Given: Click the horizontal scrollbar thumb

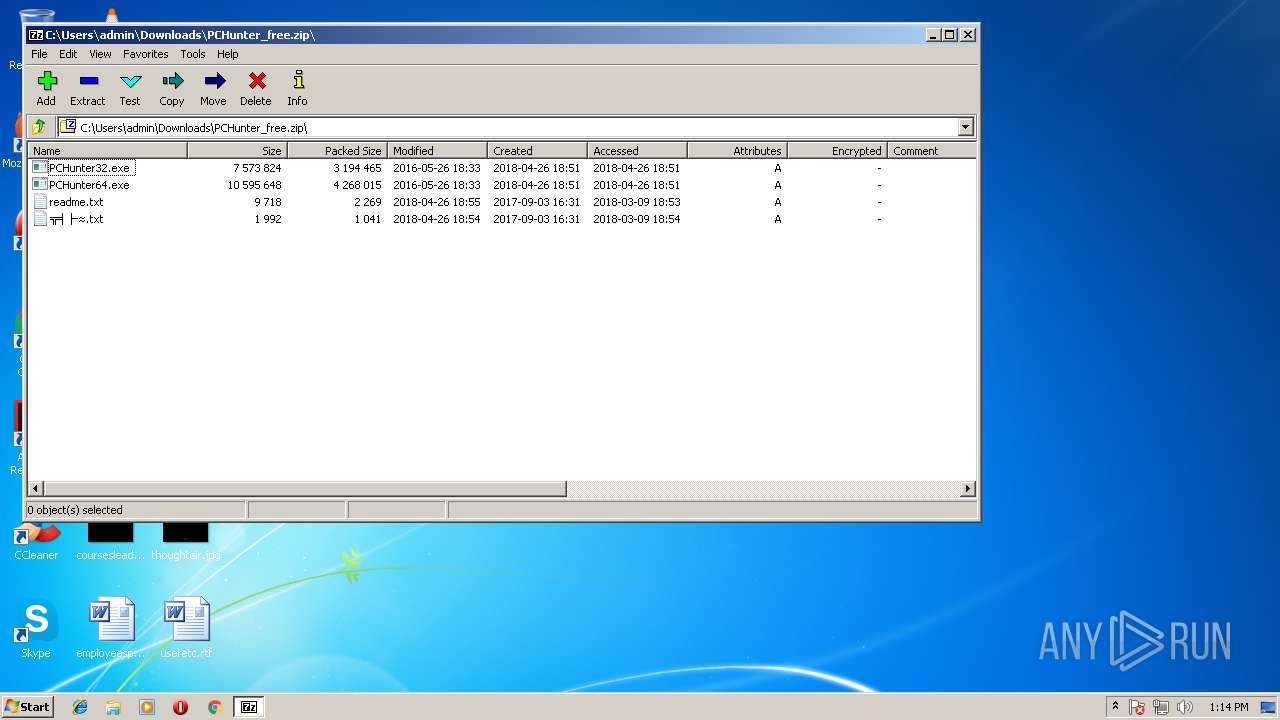Looking at the screenshot, I should click(x=305, y=489).
